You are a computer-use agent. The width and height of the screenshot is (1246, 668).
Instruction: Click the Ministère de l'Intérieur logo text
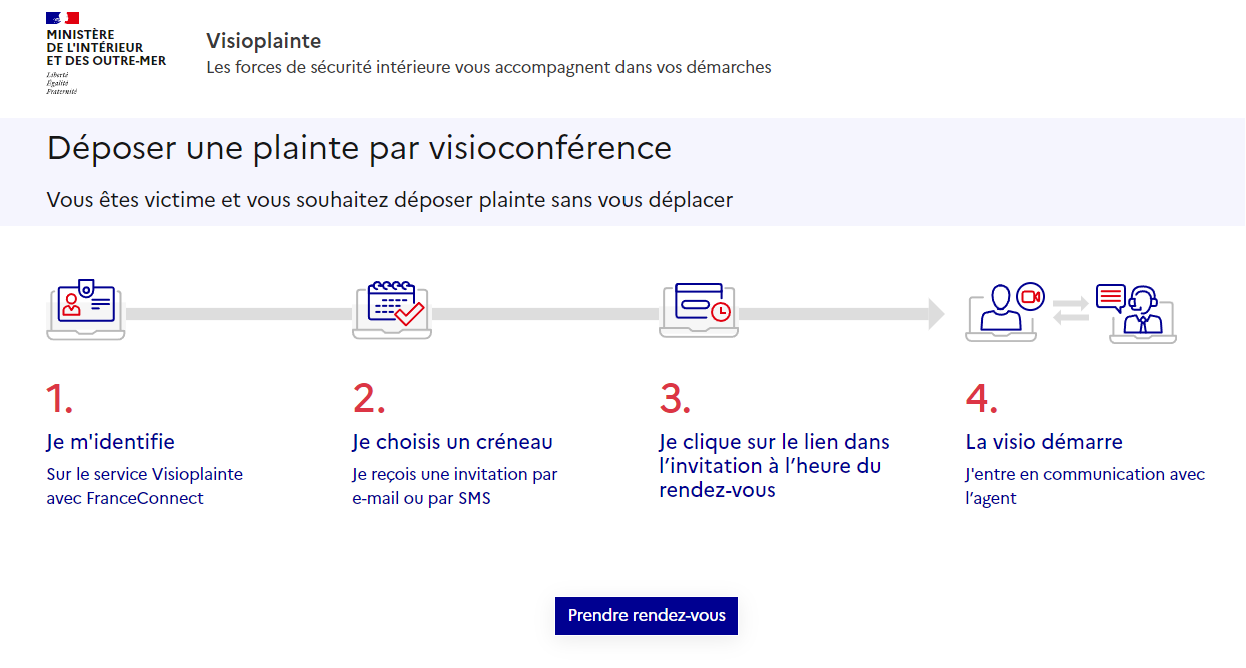pyautogui.click(x=106, y=47)
